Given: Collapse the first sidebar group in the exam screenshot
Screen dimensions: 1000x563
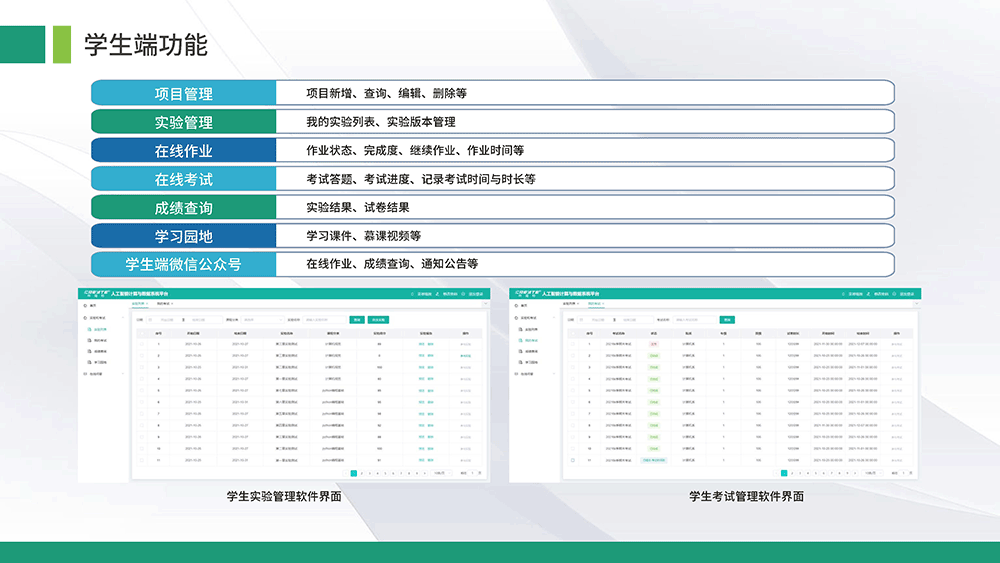Looking at the screenshot, I should pos(554,318).
